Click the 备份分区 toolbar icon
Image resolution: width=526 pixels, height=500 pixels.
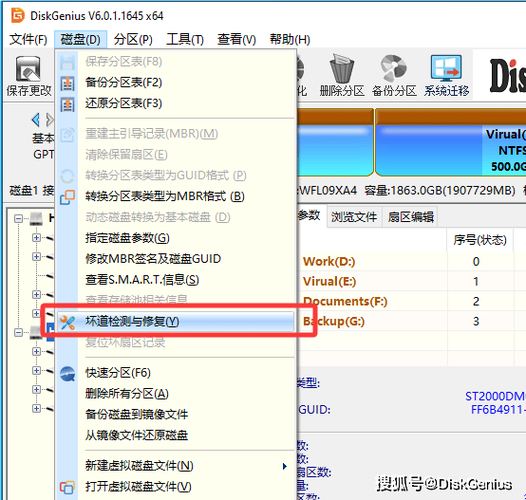[x=393, y=69]
